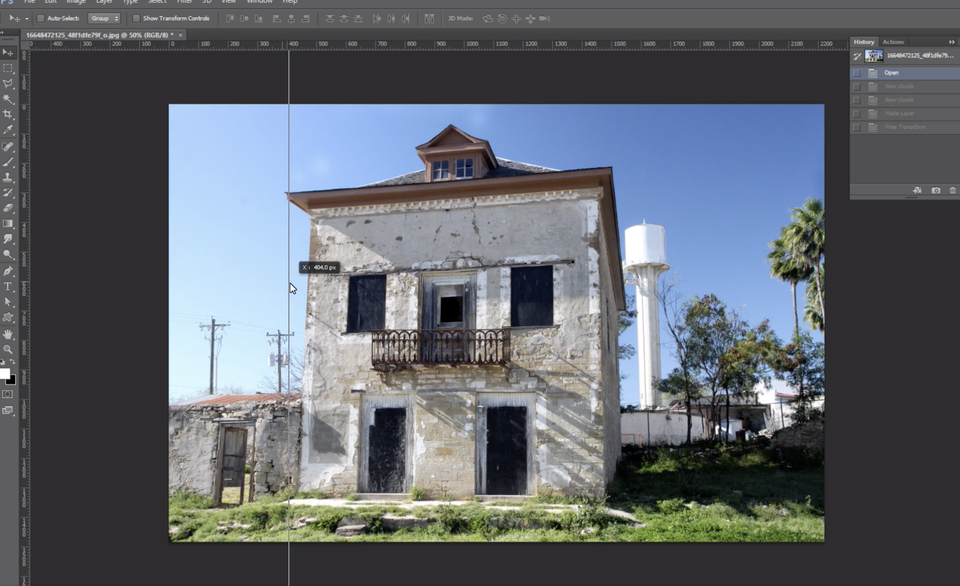Screen dimensions: 960x586
Task: Select the Move tool in the toolbox
Action: click(x=8, y=53)
